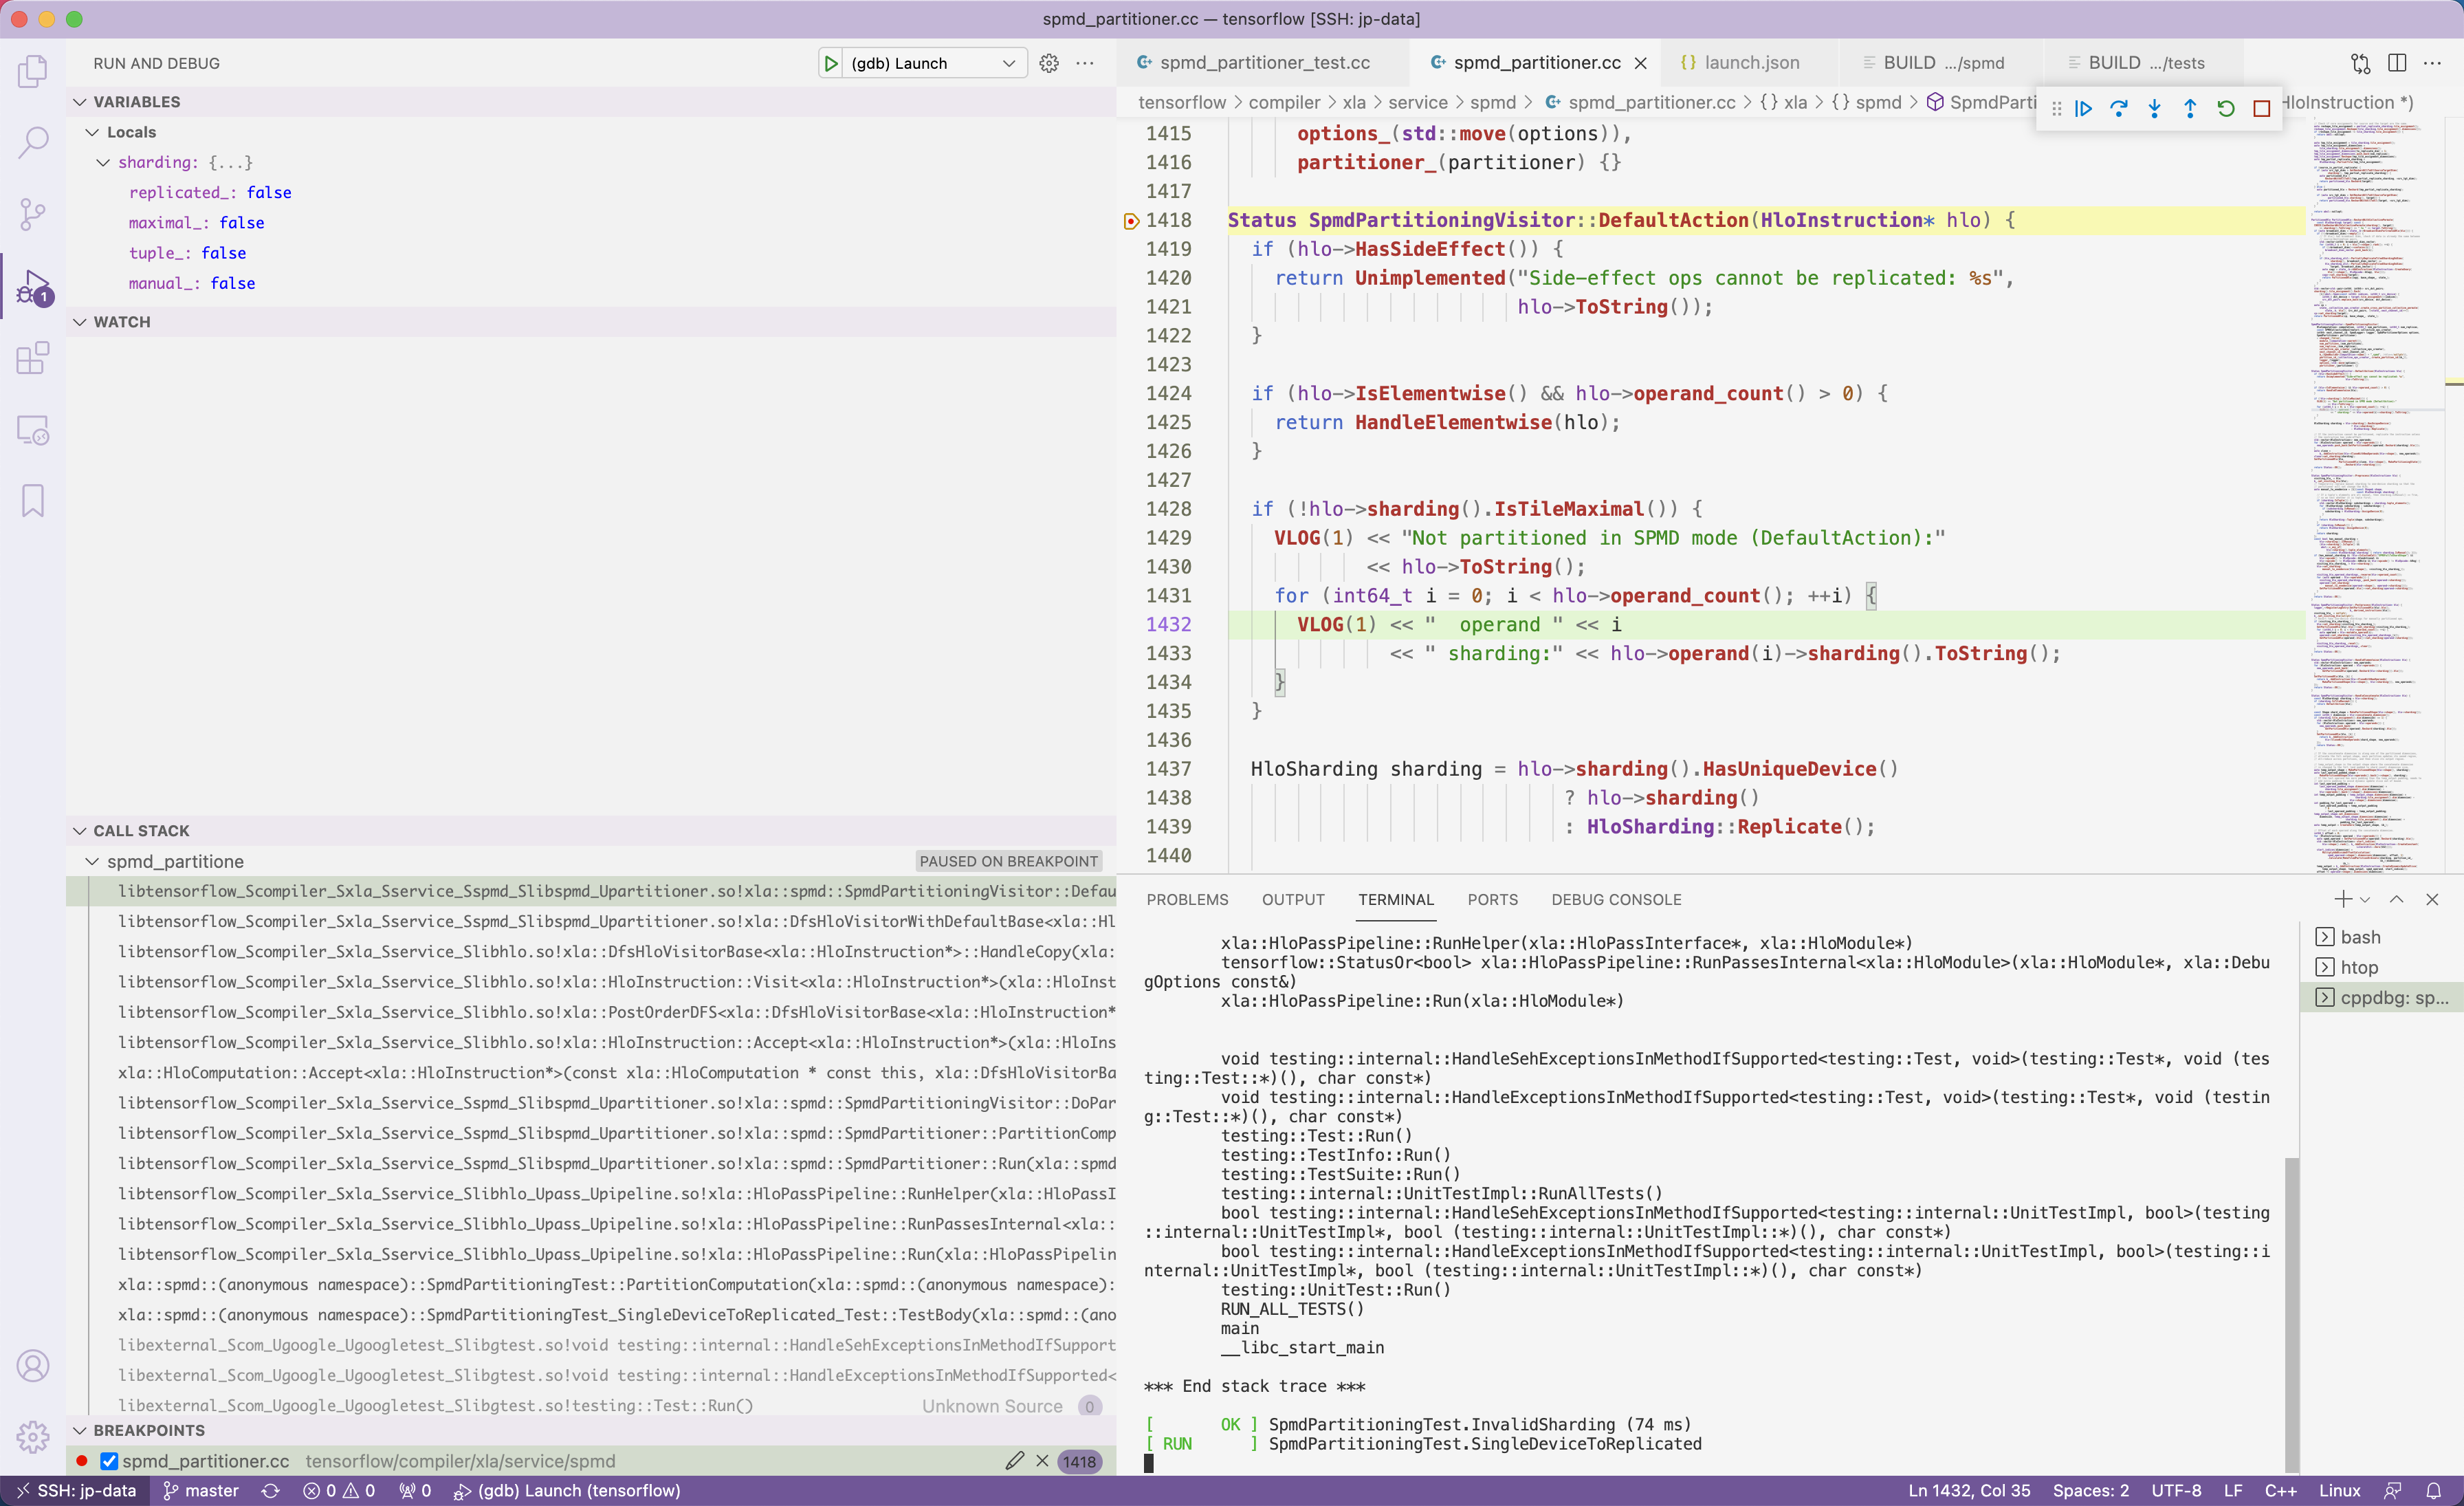2464x1506 pixels.
Task: Click the terminal panel vertical scrollbar
Action: pyautogui.click(x=2291, y=1314)
